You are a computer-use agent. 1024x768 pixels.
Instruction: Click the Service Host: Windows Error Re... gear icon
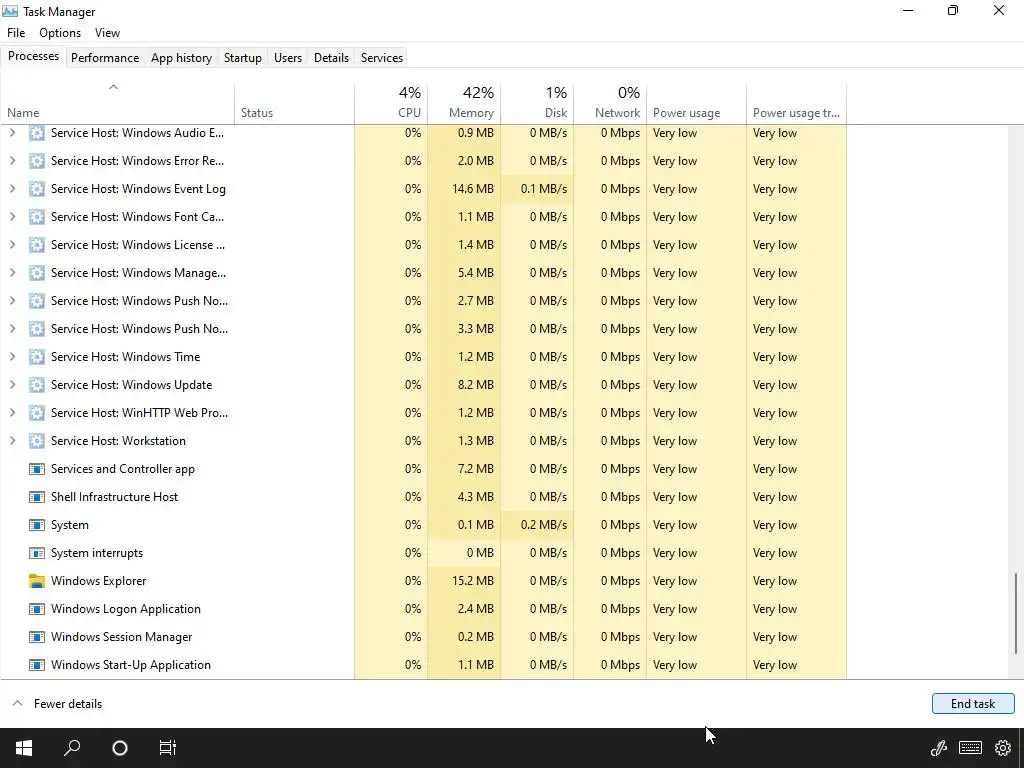coord(37,161)
